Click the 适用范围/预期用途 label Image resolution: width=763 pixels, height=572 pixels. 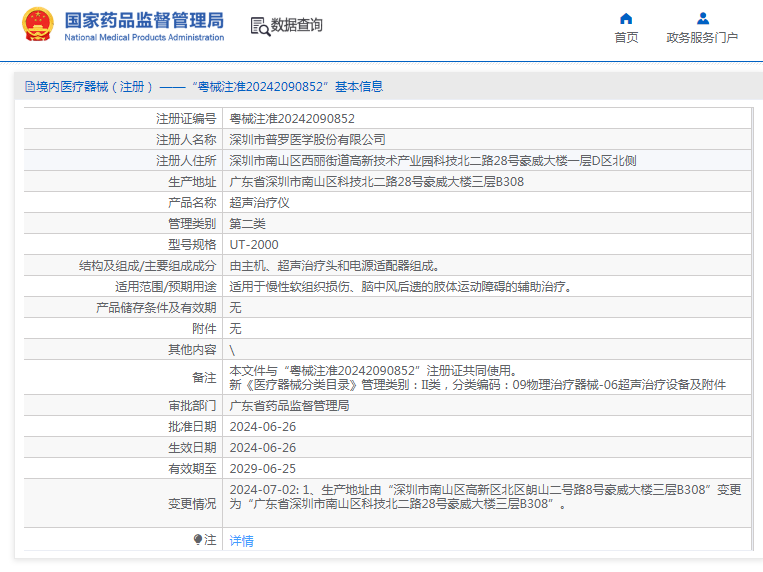click(165, 287)
